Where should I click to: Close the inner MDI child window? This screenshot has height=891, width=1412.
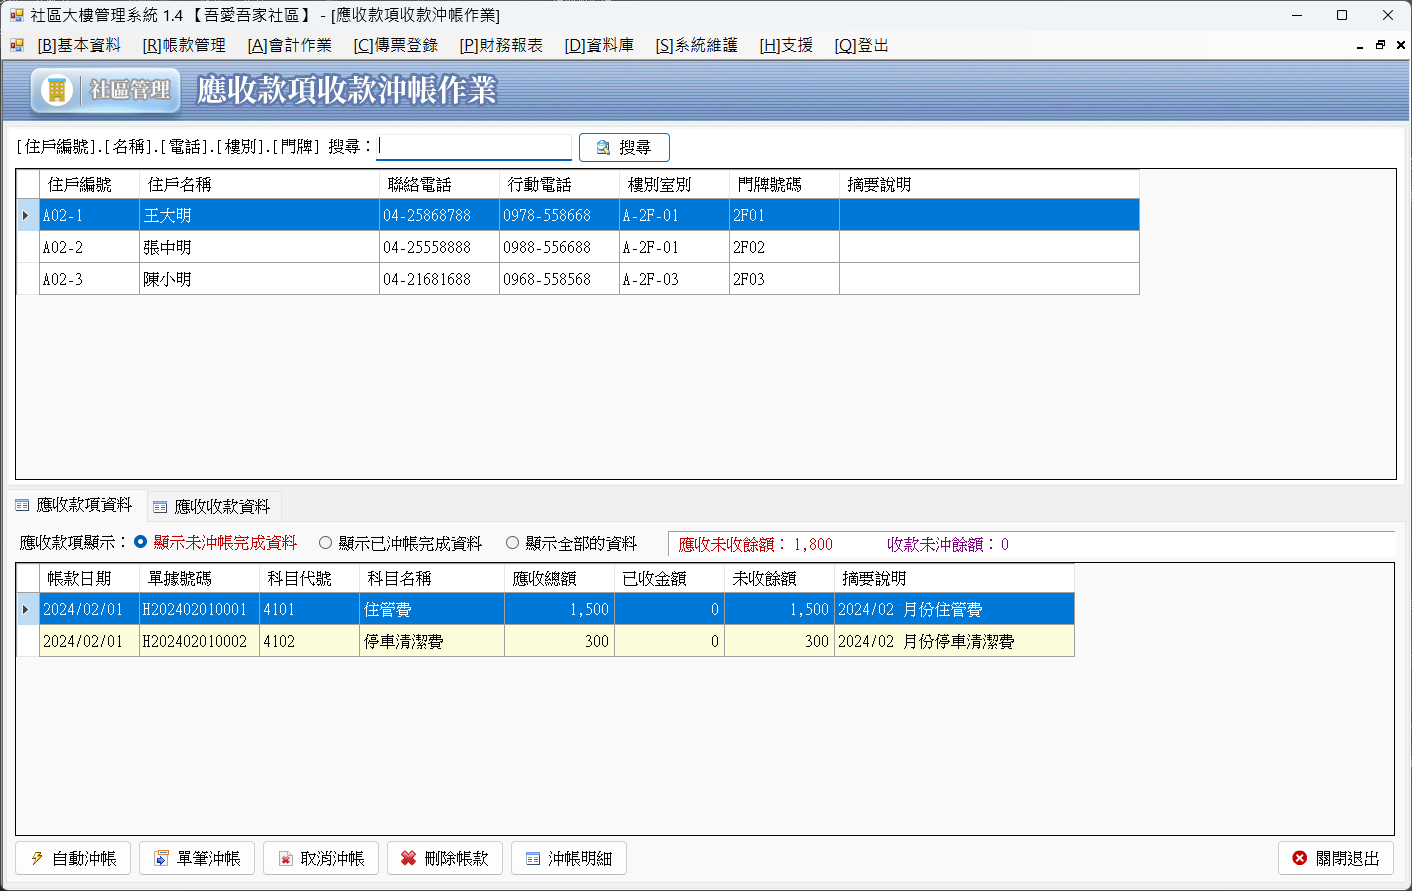[1401, 45]
